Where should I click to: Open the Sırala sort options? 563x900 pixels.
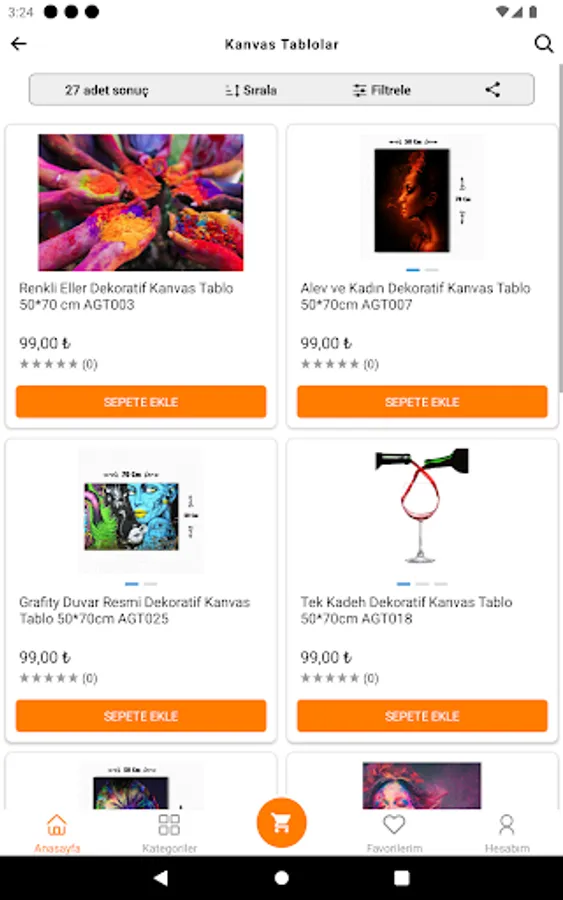coord(251,90)
